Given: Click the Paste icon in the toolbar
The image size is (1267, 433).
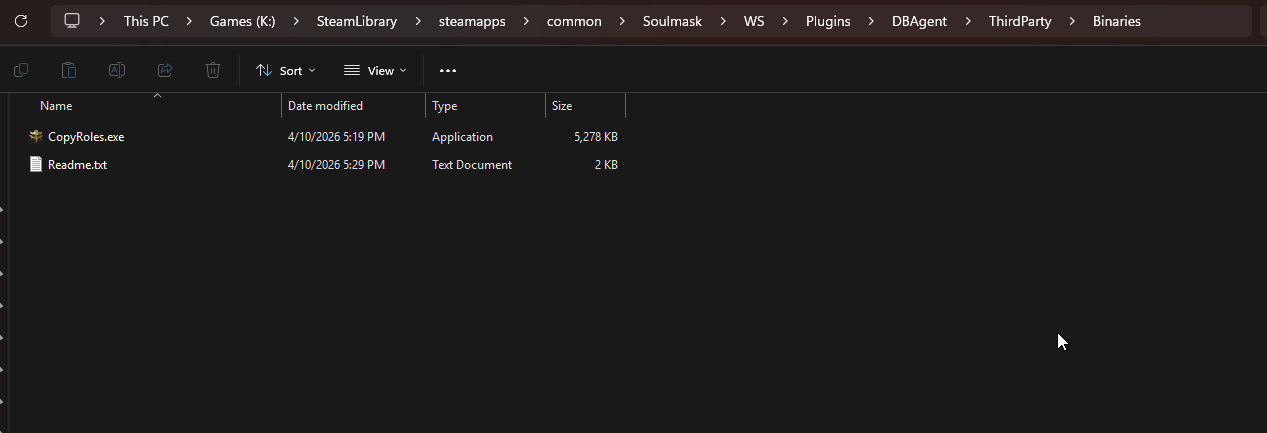Looking at the screenshot, I should [69, 70].
